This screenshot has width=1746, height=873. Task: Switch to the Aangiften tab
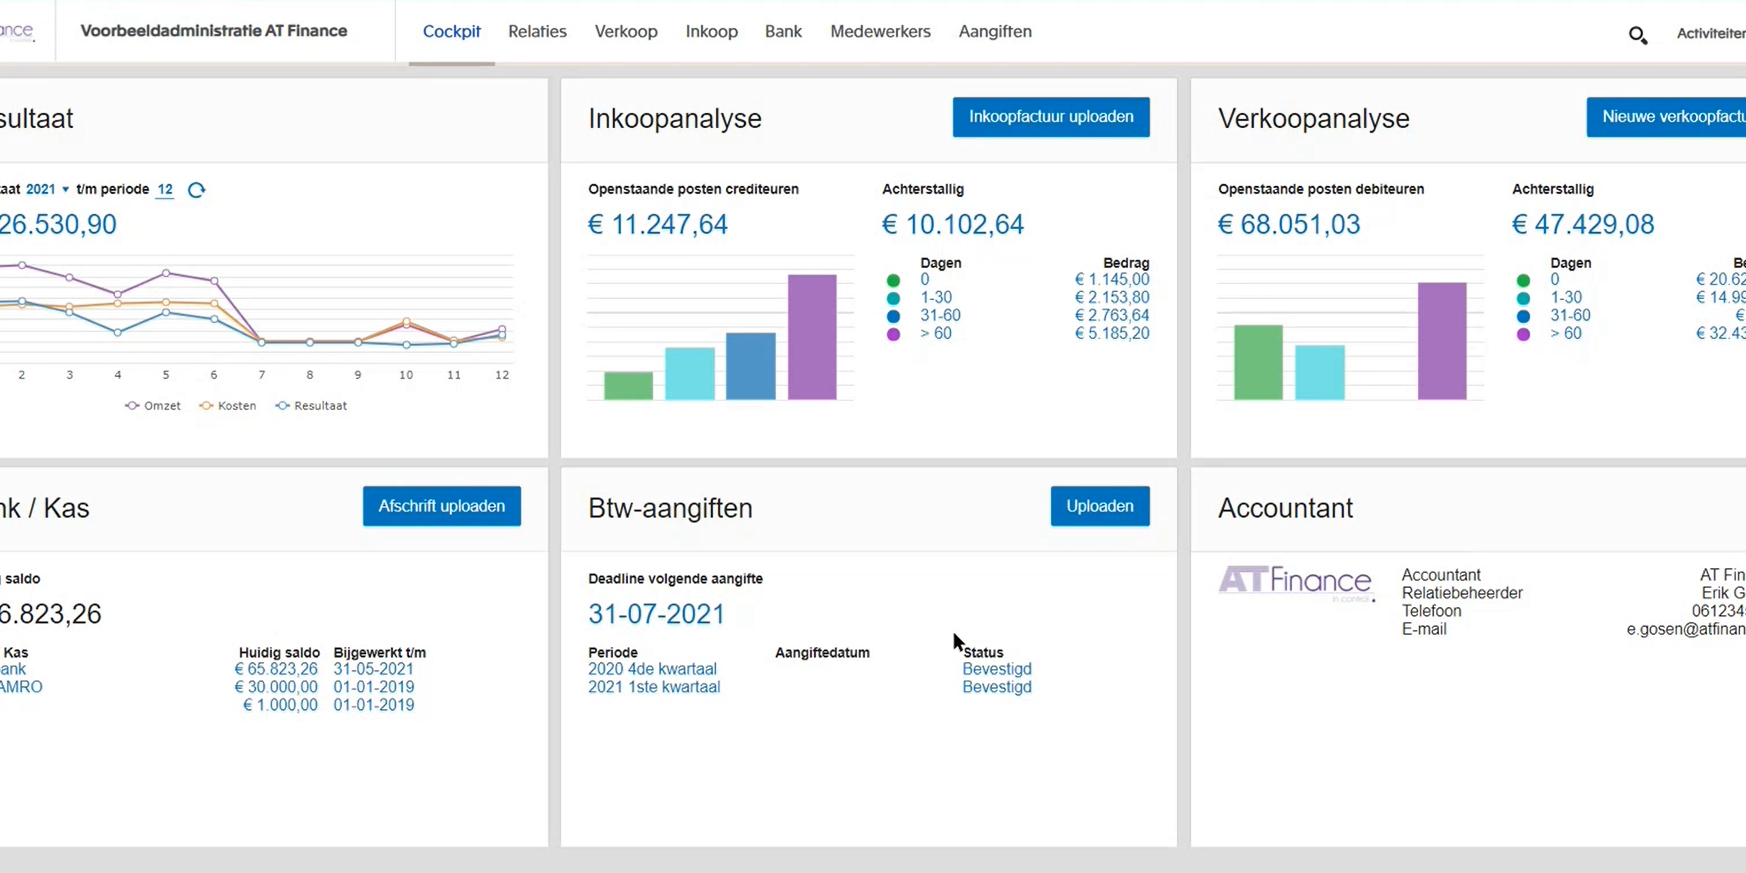click(995, 32)
